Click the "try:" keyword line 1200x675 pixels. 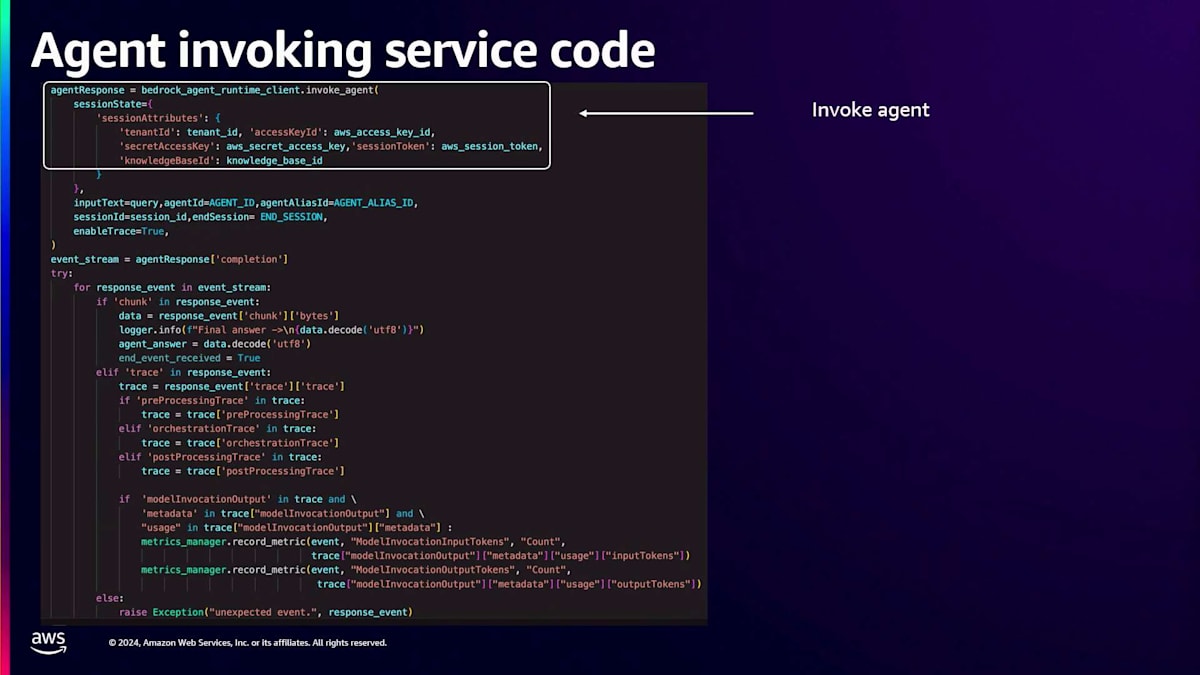coord(62,273)
